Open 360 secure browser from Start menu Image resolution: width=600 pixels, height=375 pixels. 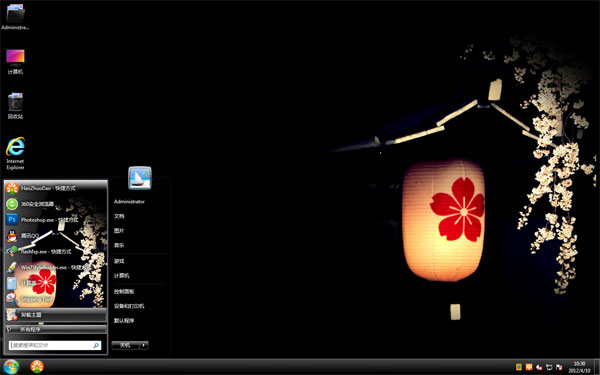tap(55, 204)
